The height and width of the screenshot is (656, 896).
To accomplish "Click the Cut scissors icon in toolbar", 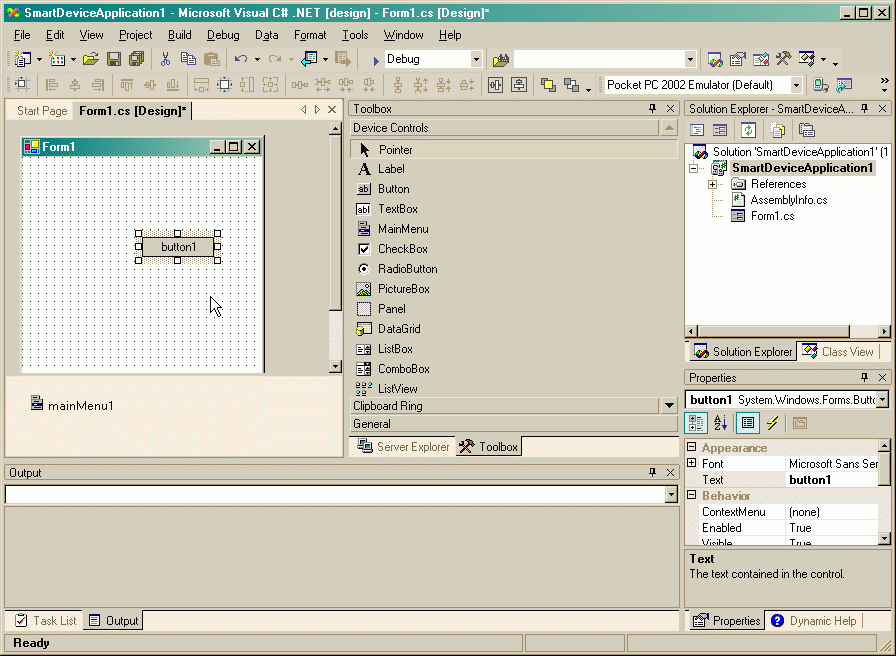I will (x=165, y=59).
